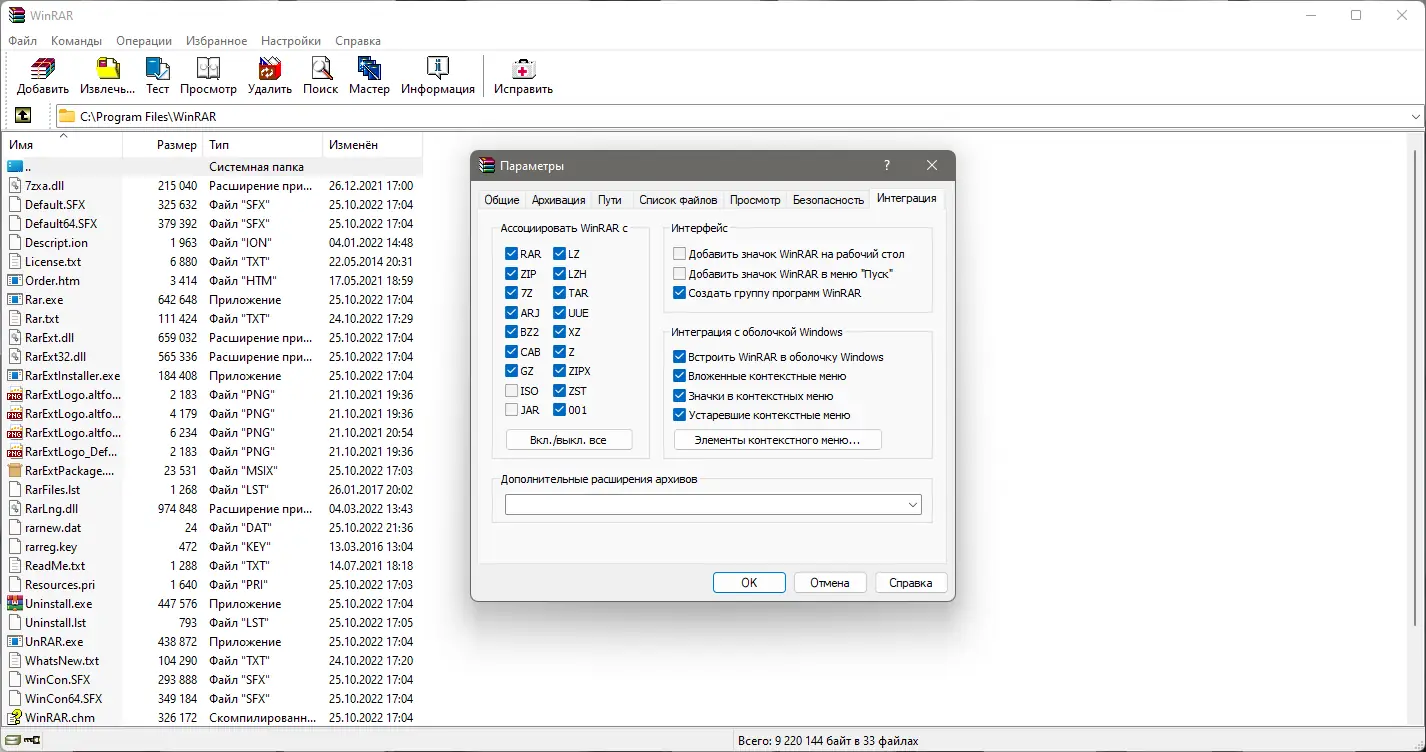The height and width of the screenshot is (752, 1426).
Task: Switch to the Пути tab
Action: point(610,199)
